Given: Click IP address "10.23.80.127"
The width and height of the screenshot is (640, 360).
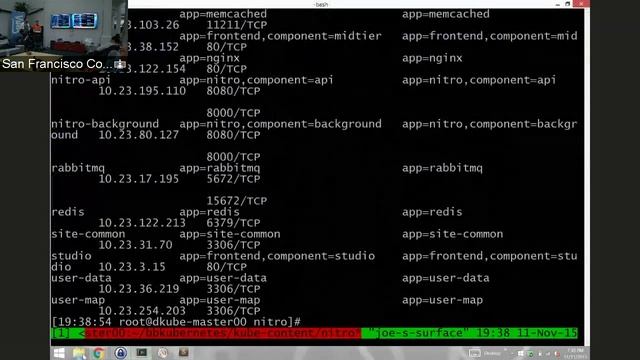Looking at the screenshot, I should pyautogui.click(x=139, y=135).
